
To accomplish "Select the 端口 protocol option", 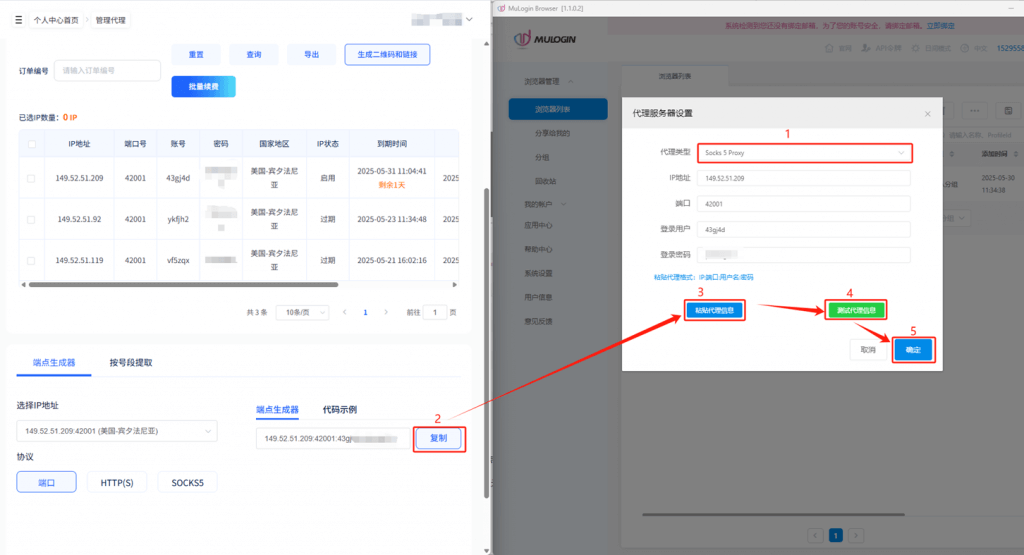I will click(46, 483).
